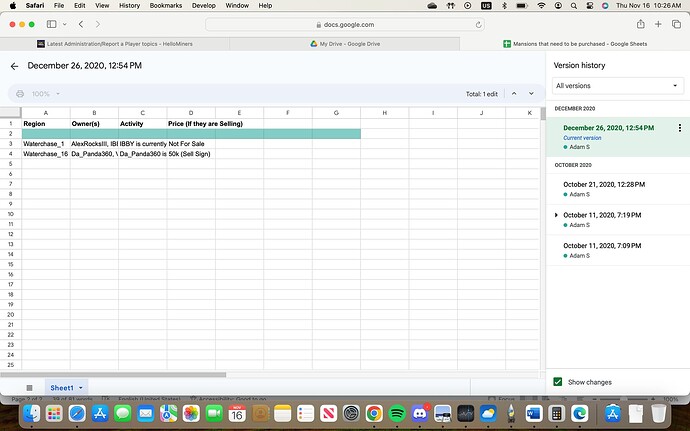
Task: Toggle the Safari sidebar button
Action: [x=51, y=24]
